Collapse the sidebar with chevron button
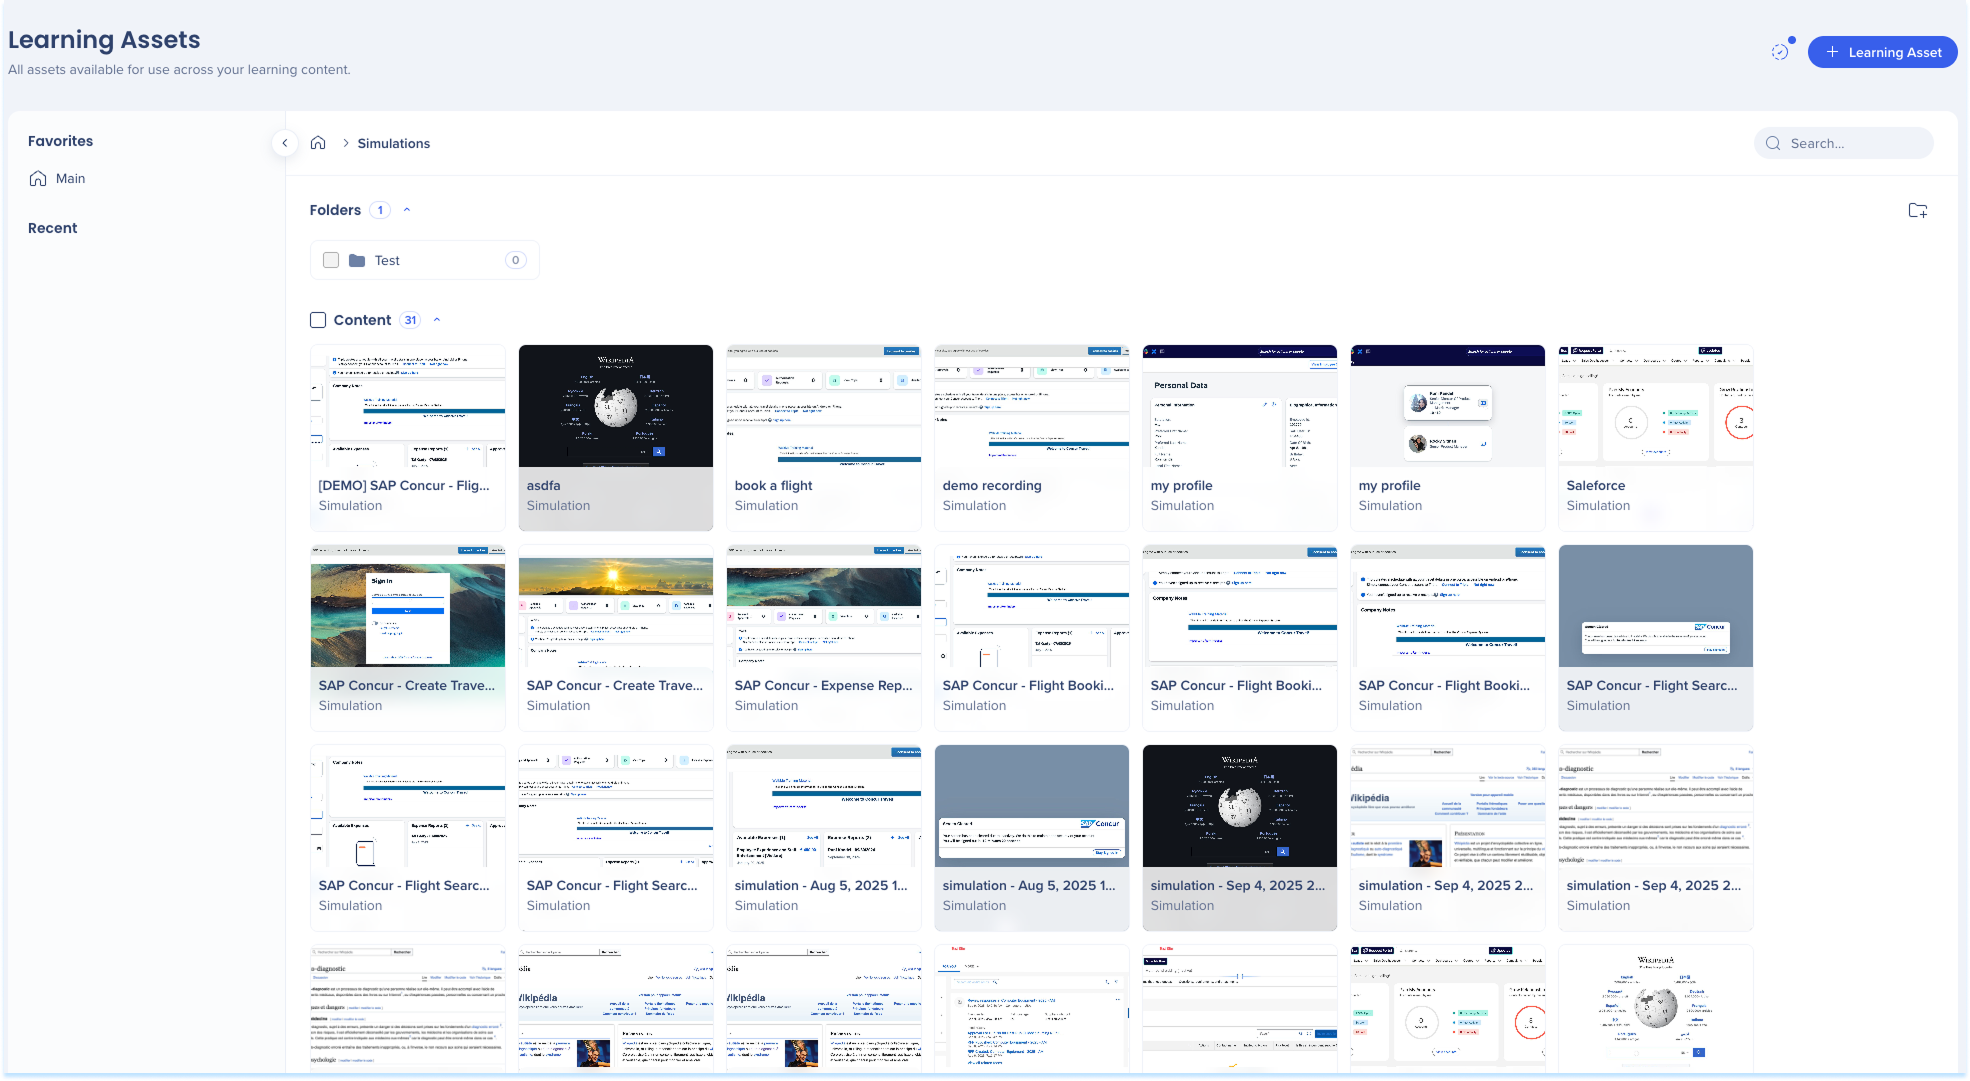Viewport: 1970px width, 1081px height. [285, 143]
